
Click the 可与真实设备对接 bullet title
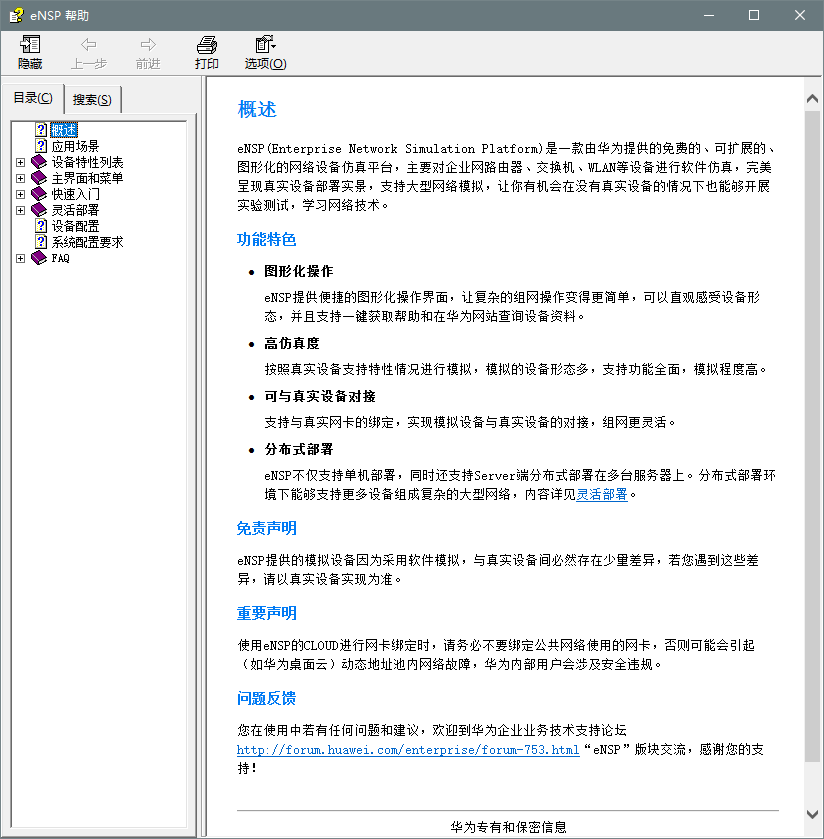click(320, 396)
